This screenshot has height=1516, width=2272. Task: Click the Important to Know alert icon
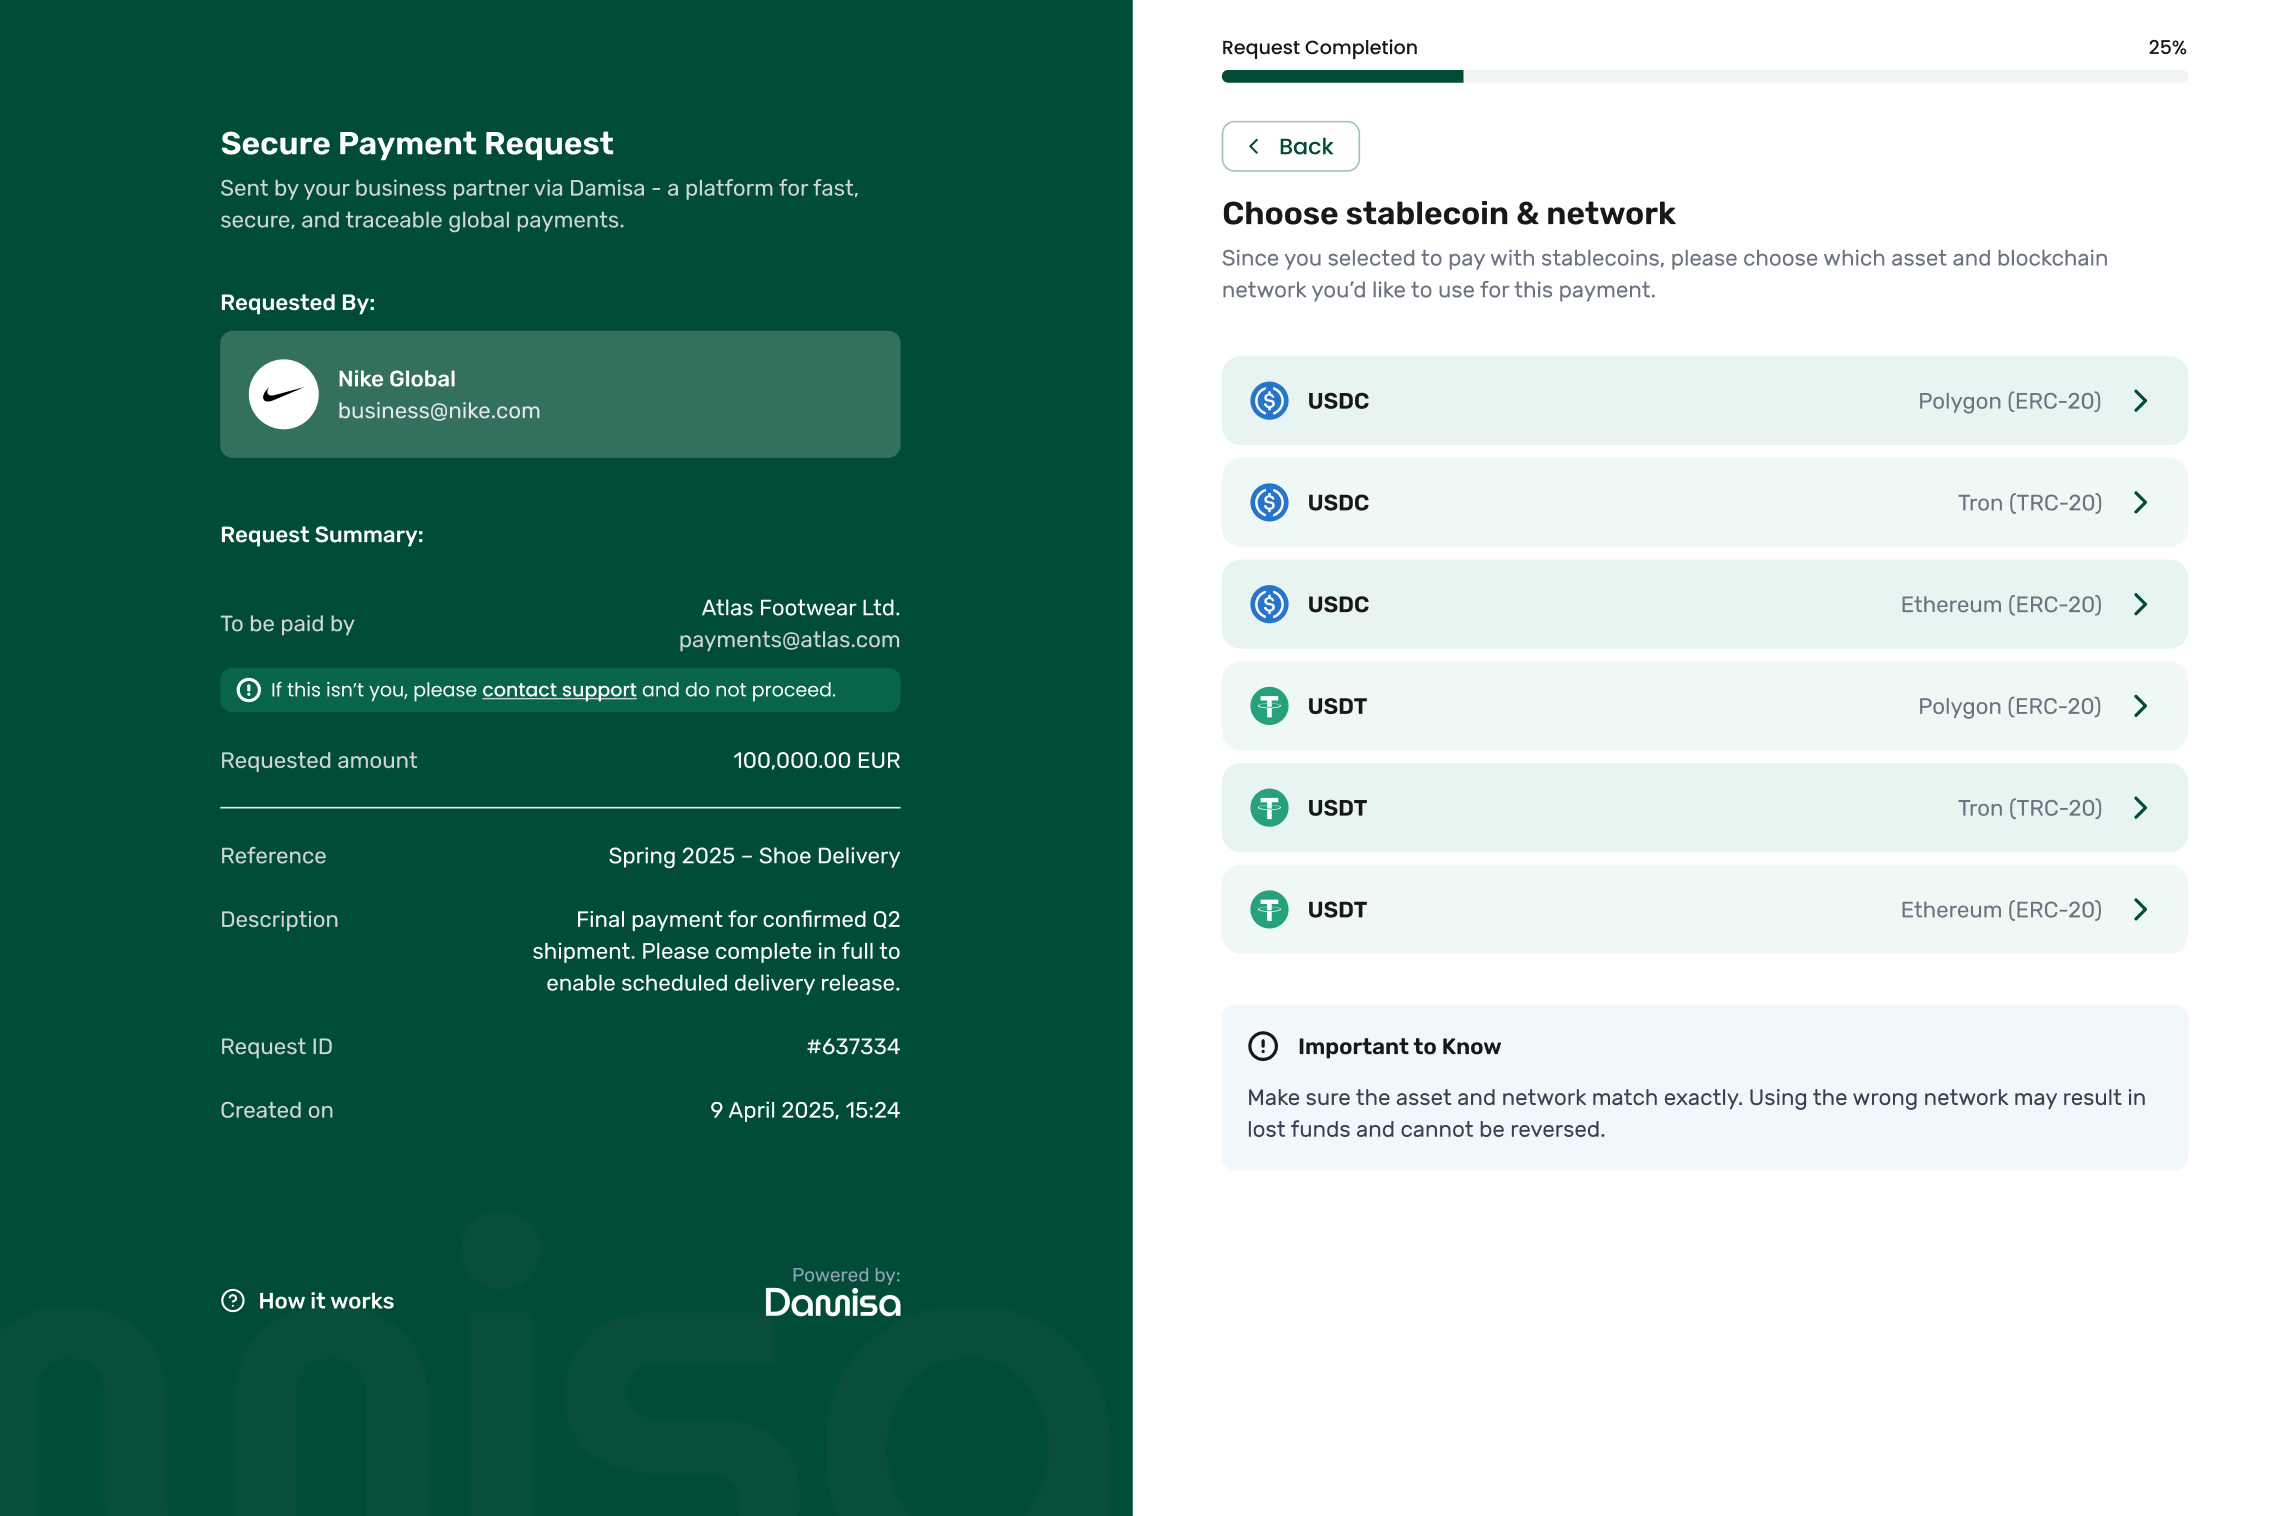tap(1263, 1047)
